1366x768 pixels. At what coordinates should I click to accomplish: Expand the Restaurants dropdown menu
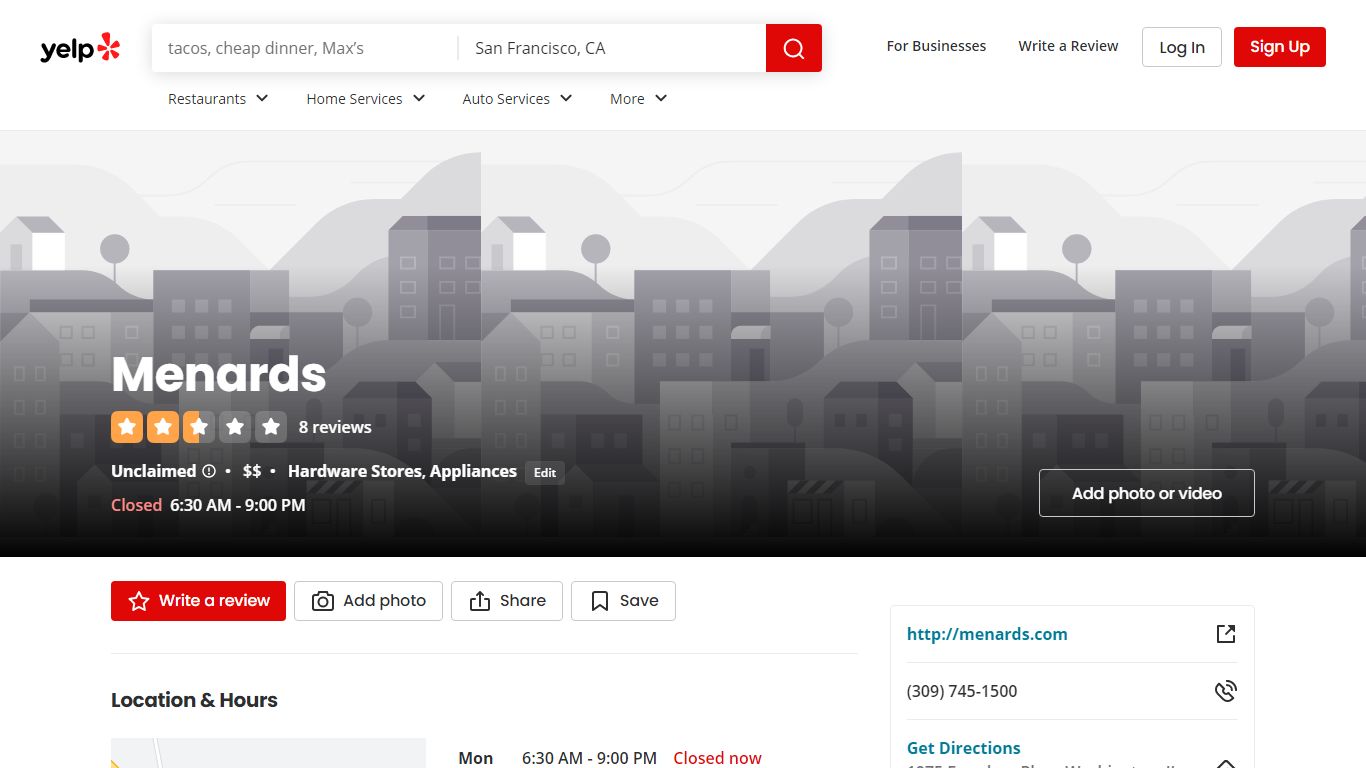point(218,99)
